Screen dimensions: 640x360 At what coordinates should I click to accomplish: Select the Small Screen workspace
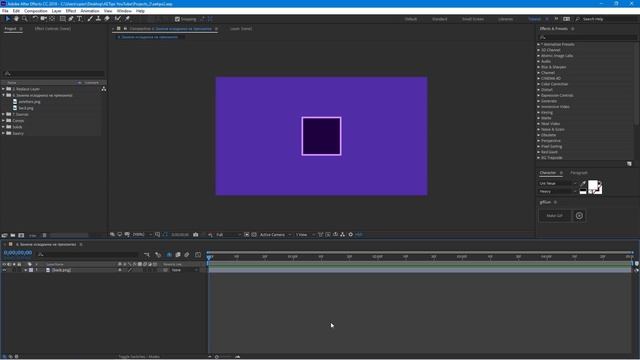coord(473,19)
